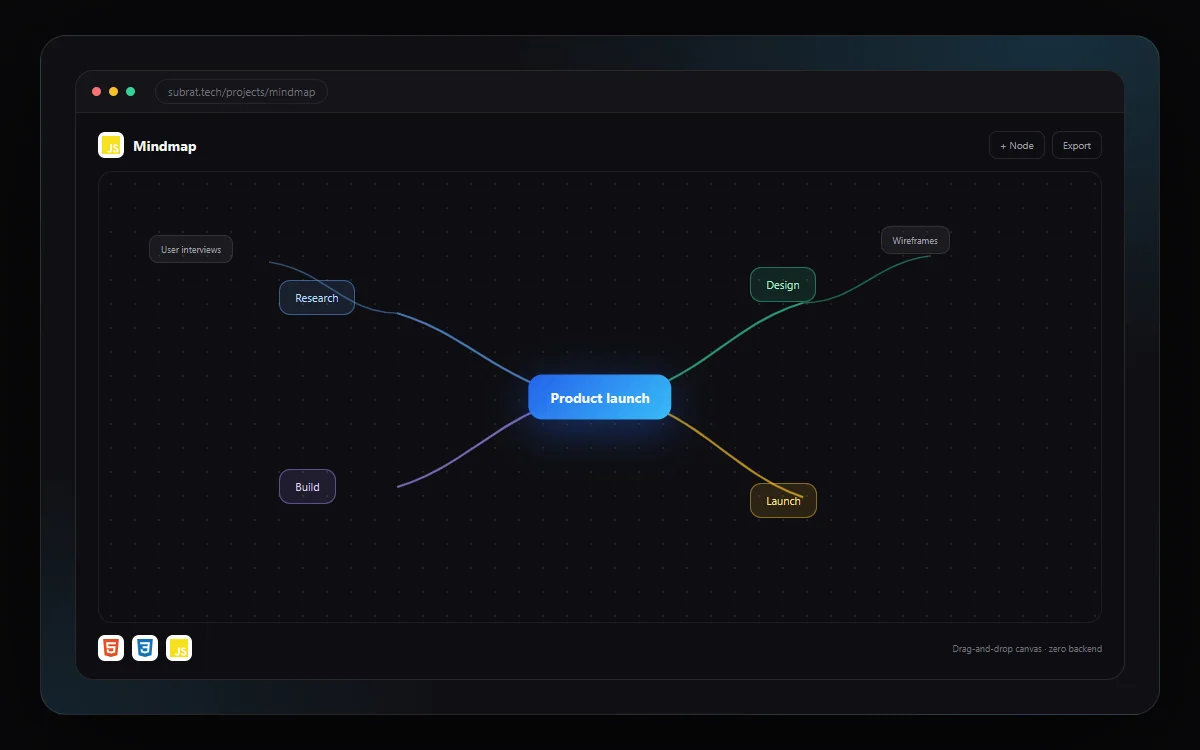Select the Build node
The width and height of the screenshot is (1200, 750).
pos(307,487)
